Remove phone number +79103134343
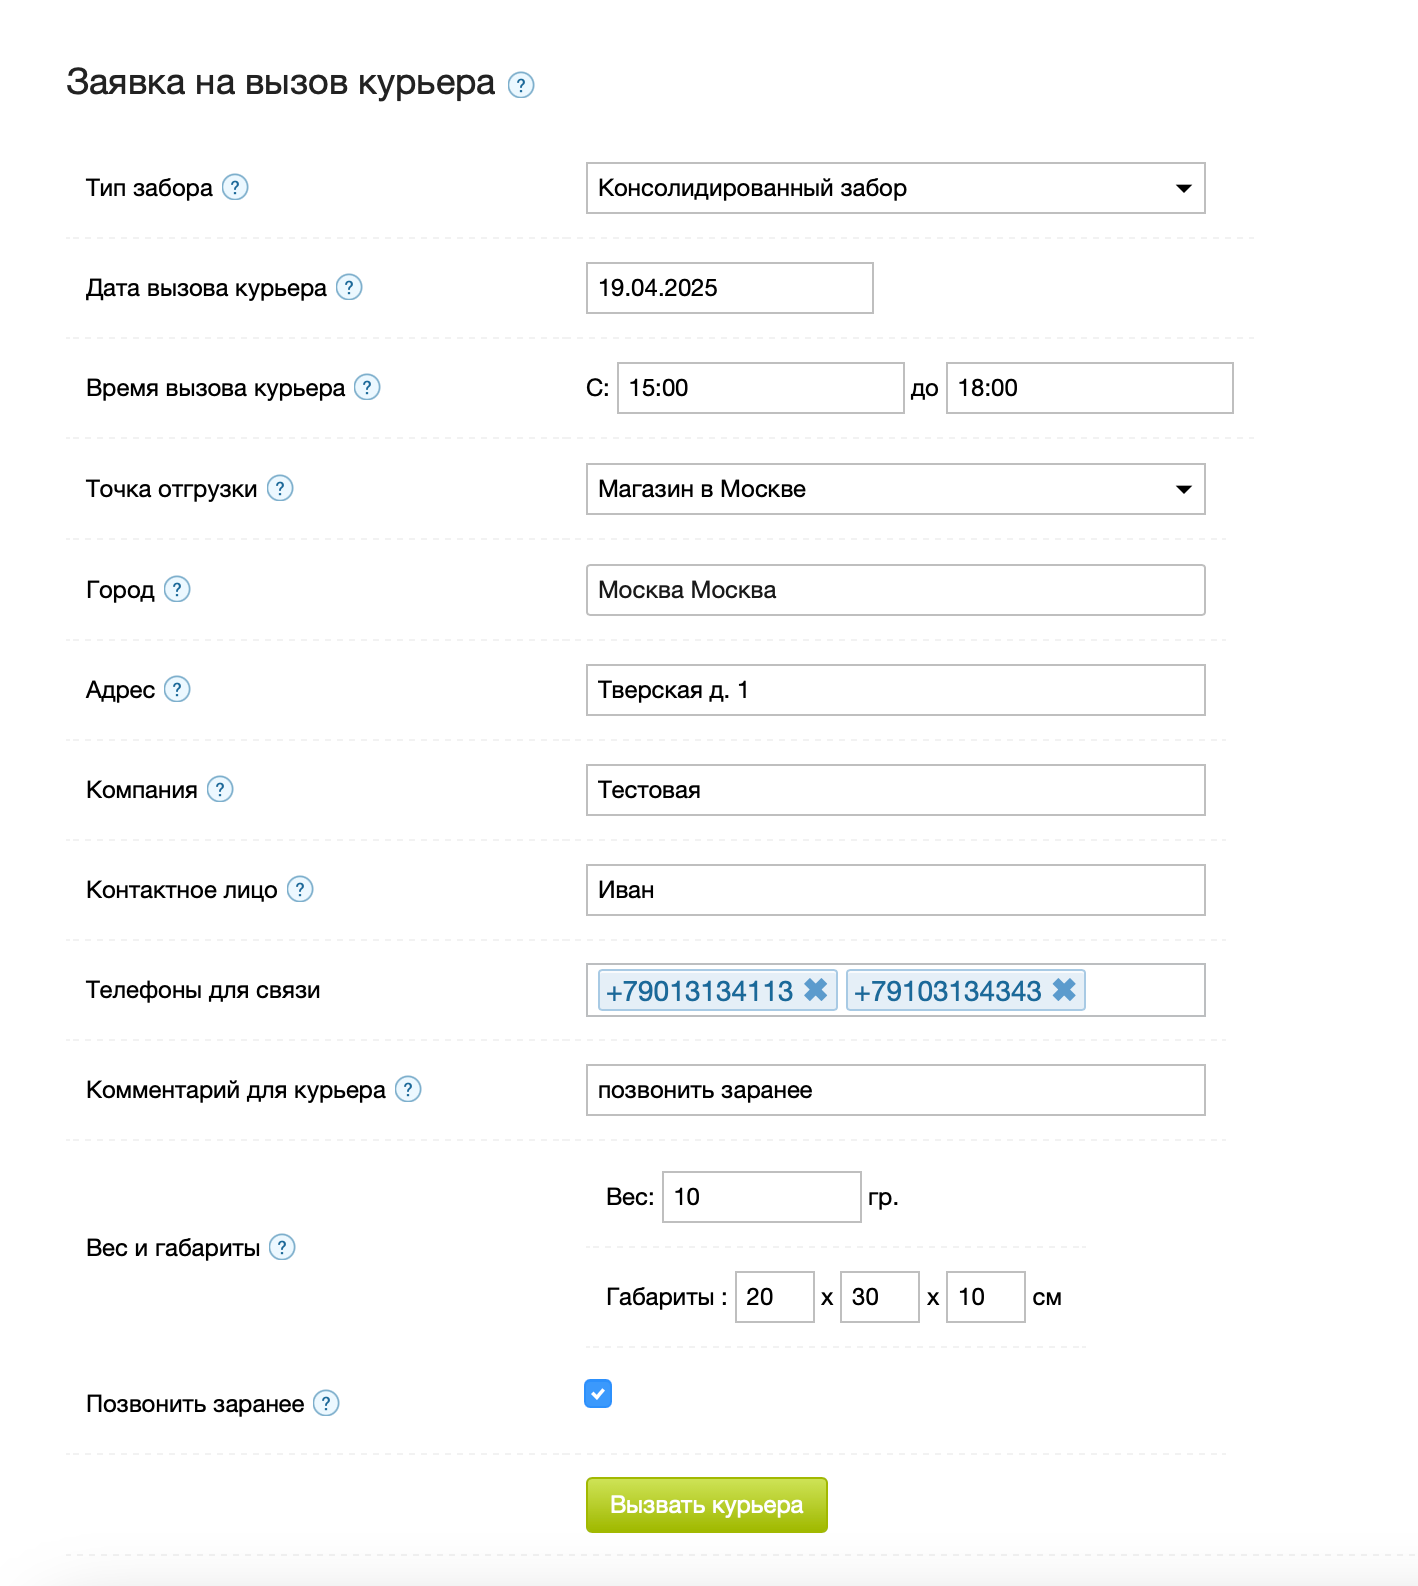Image resolution: width=1418 pixels, height=1586 pixels. (1064, 990)
